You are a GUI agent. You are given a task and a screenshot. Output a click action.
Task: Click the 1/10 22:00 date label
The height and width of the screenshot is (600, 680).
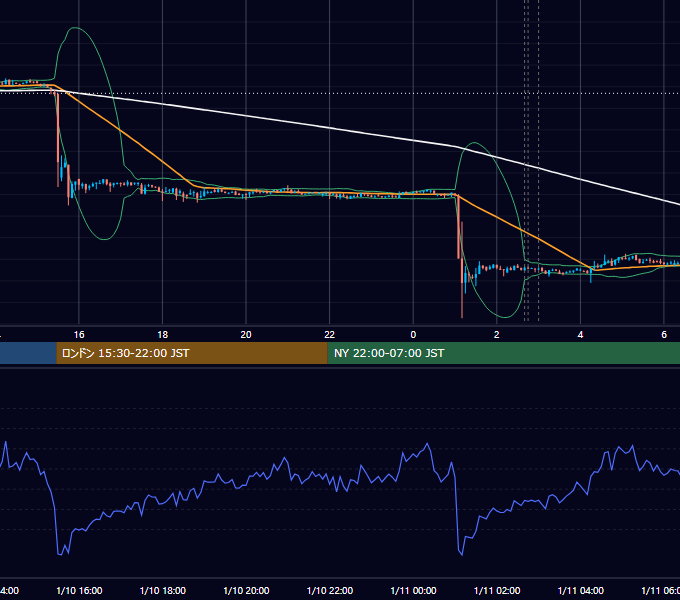[330, 590]
